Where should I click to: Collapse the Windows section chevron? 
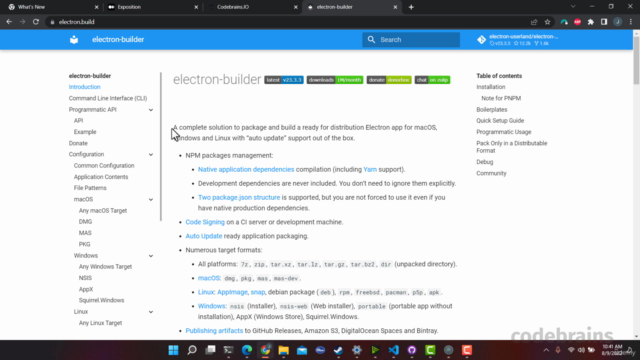(x=151, y=256)
